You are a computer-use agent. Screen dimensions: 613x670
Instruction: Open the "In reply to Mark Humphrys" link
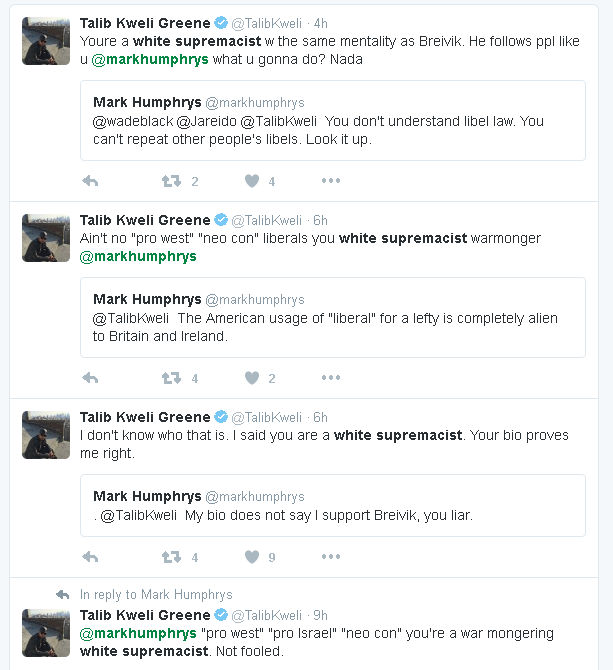[156, 594]
